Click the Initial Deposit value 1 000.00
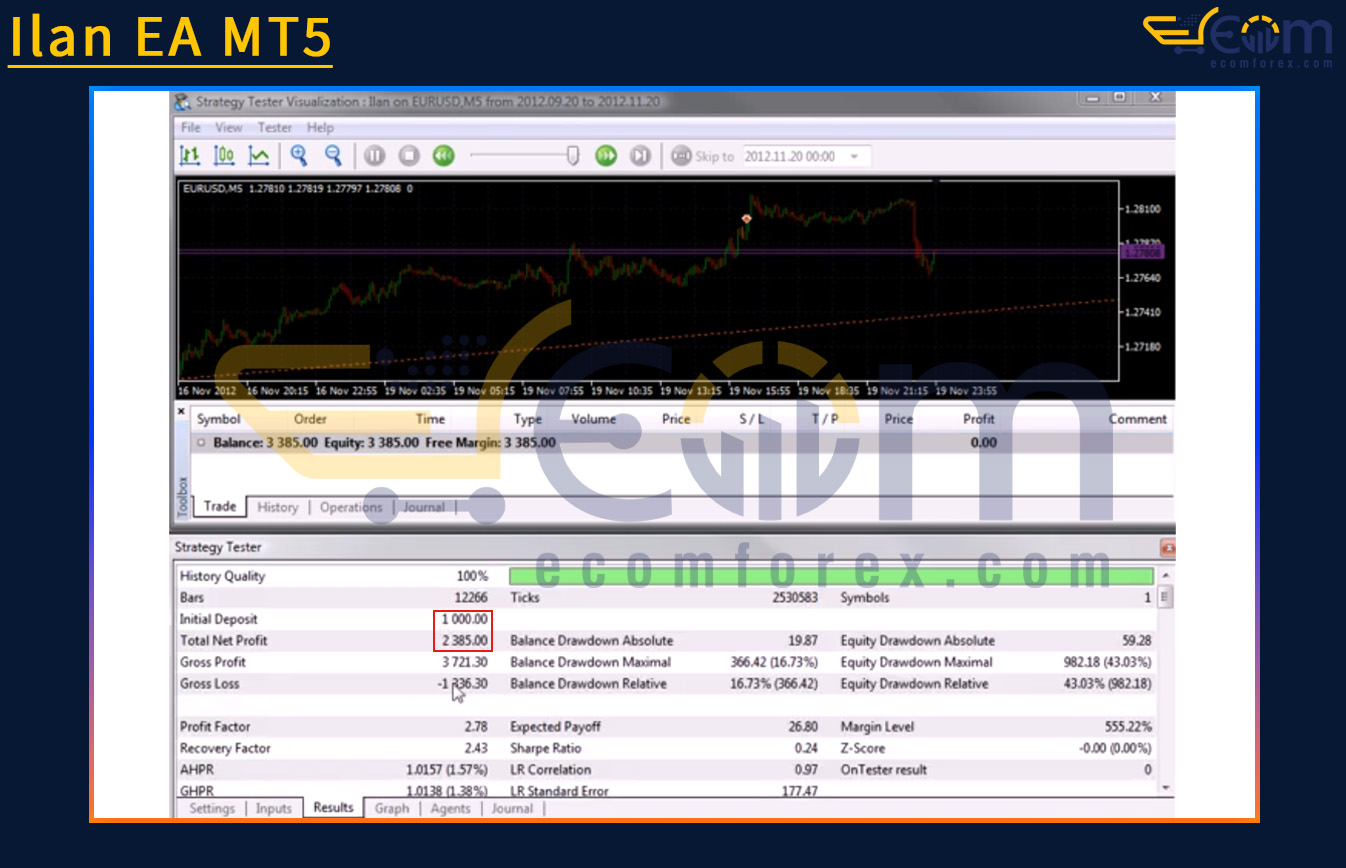This screenshot has width=1346, height=868. coord(464,619)
